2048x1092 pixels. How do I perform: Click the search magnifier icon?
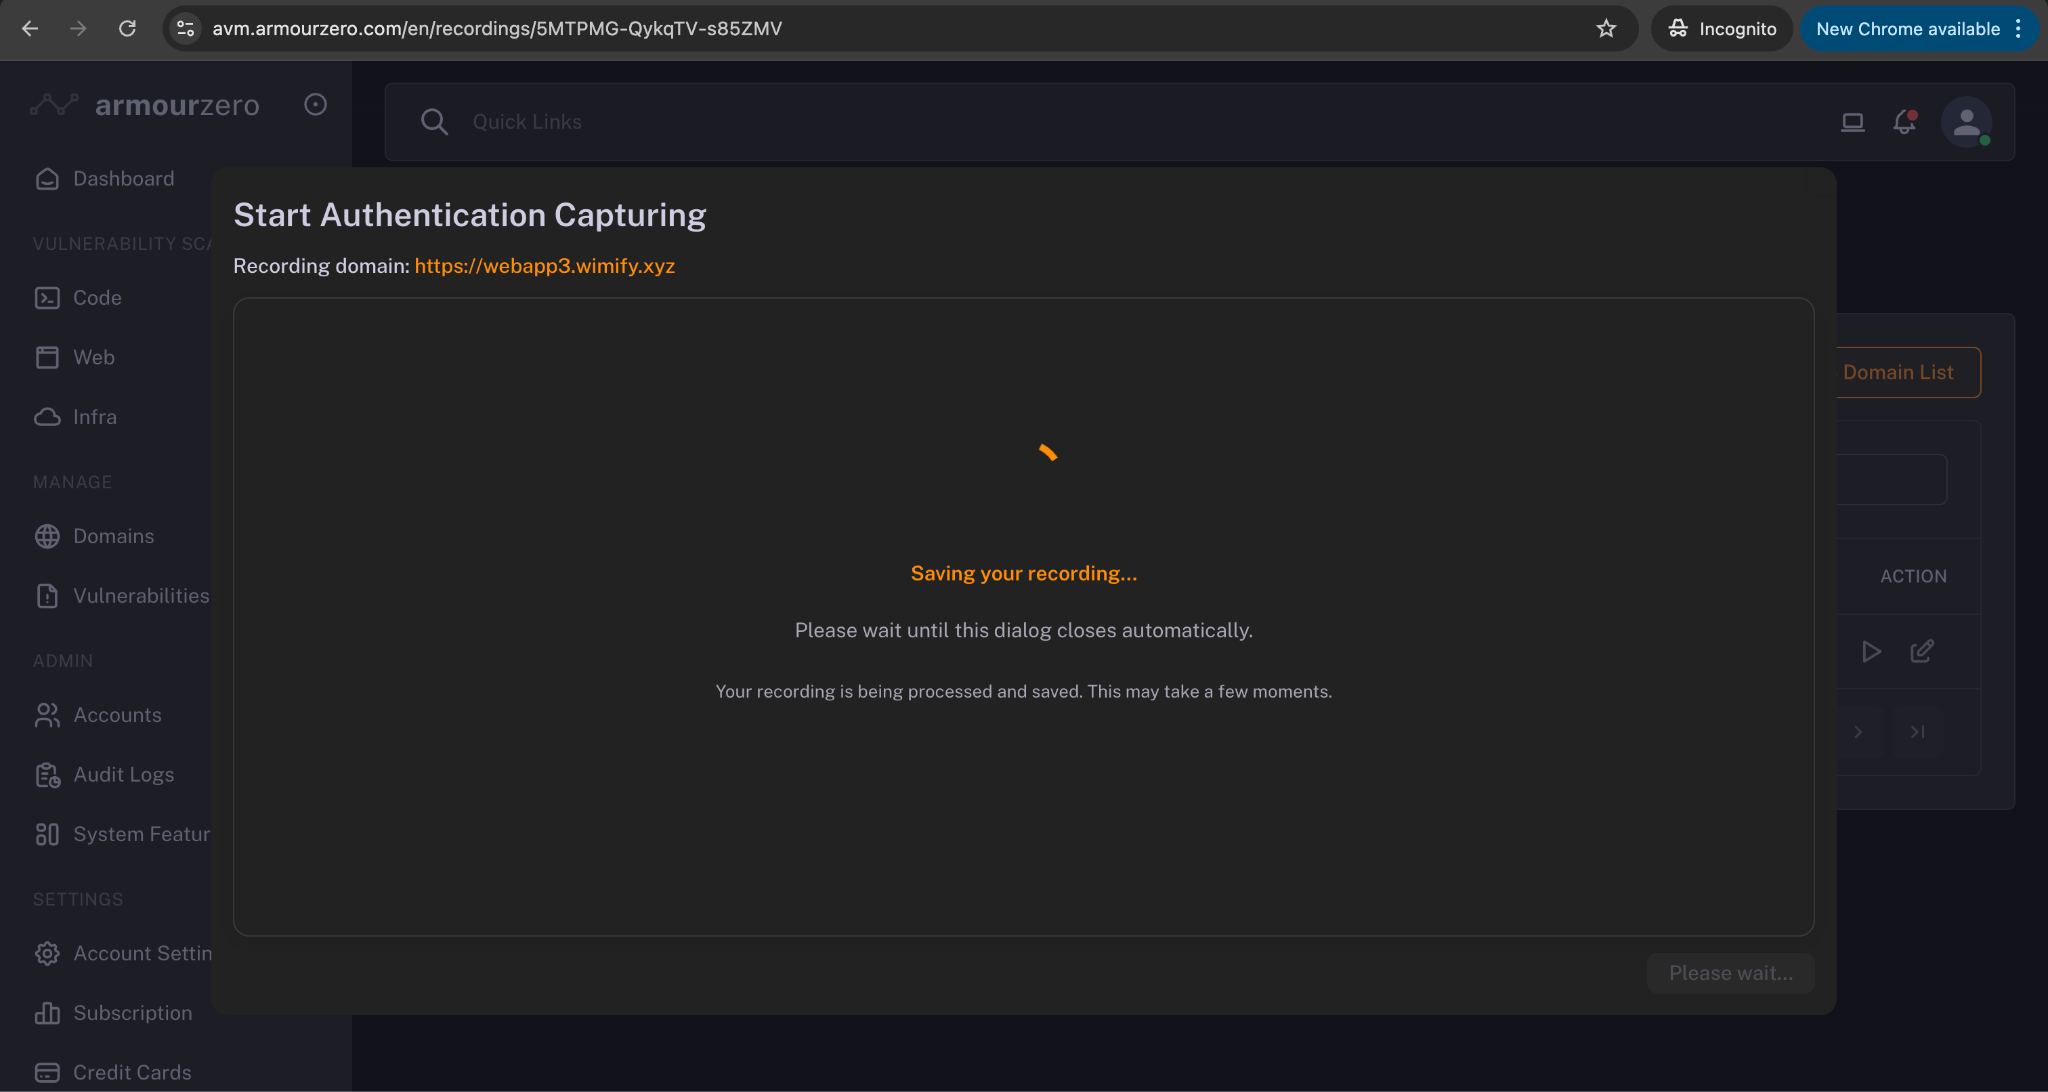[x=434, y=122]
